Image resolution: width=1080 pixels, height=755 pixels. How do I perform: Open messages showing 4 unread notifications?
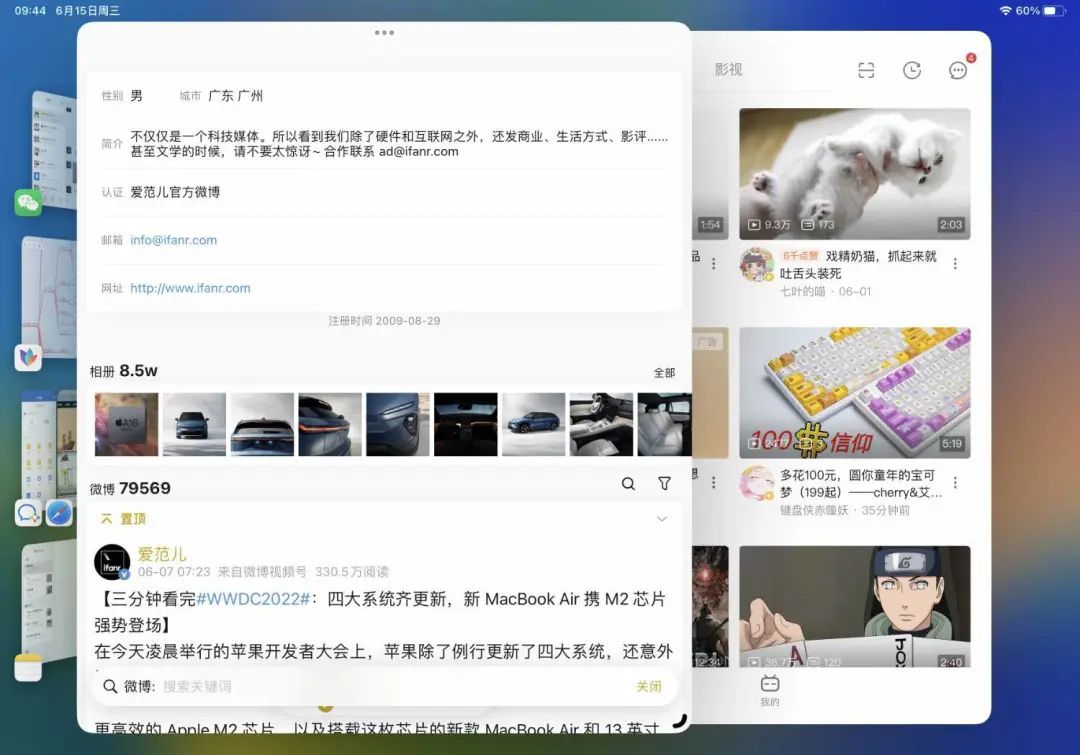point(958,70)
